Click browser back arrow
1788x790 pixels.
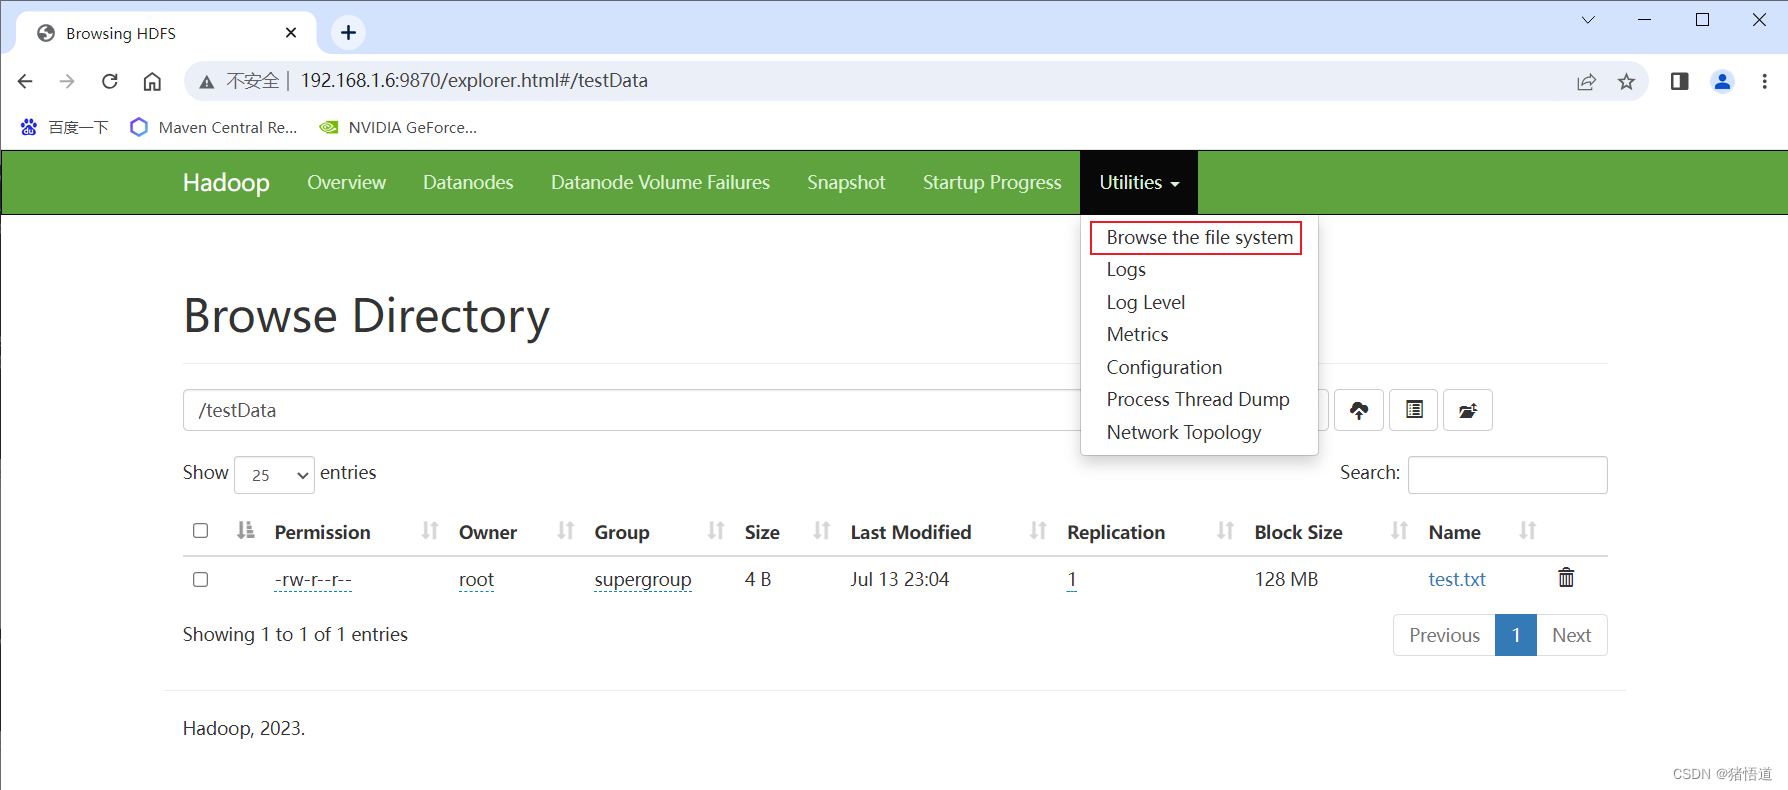(x=25, y=81)
